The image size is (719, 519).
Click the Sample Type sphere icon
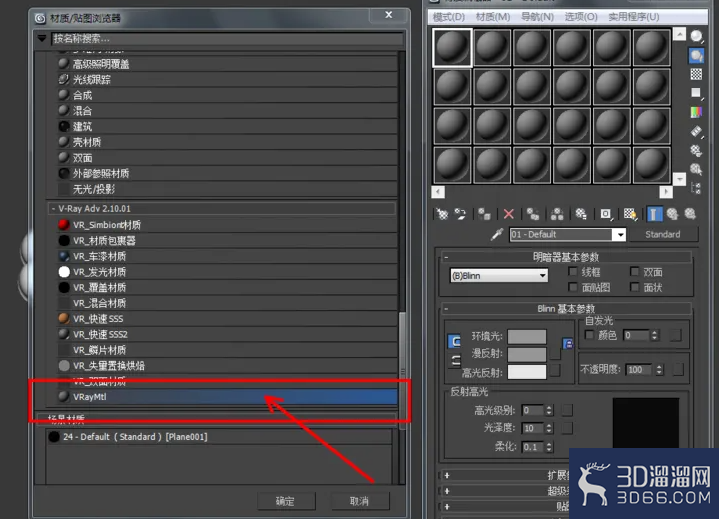[697, 36]
